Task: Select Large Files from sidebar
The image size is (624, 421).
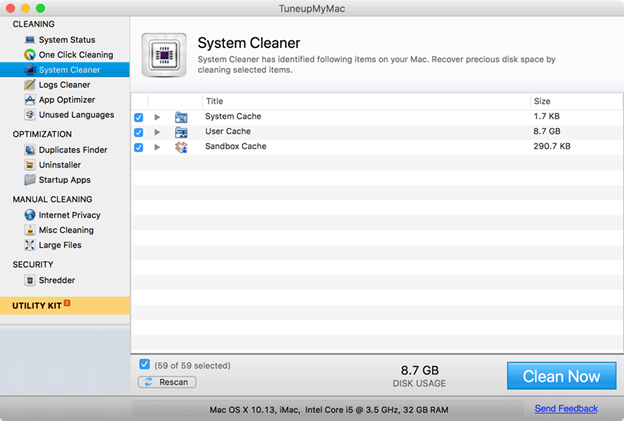Action: [x=60, y=245]
